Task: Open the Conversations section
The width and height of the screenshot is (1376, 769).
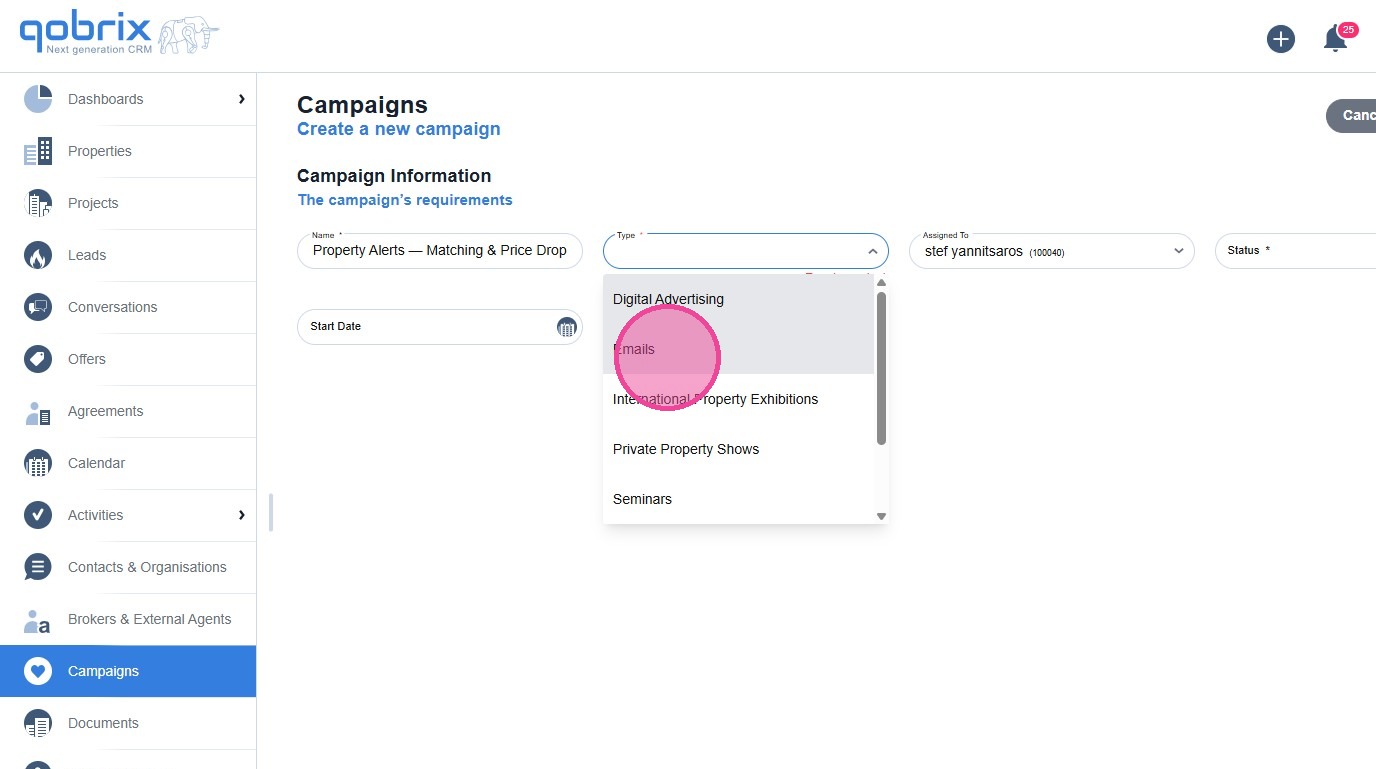Action: click(x=128, y=307)
